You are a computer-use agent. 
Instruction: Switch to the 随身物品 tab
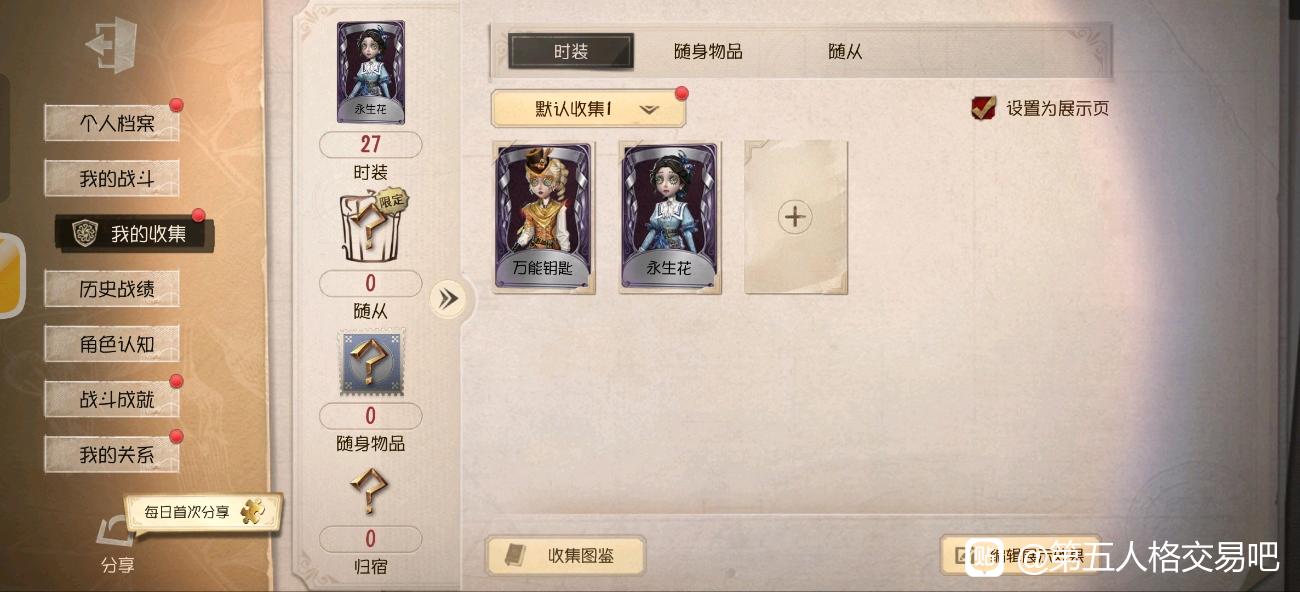click(x=708, y=51)
